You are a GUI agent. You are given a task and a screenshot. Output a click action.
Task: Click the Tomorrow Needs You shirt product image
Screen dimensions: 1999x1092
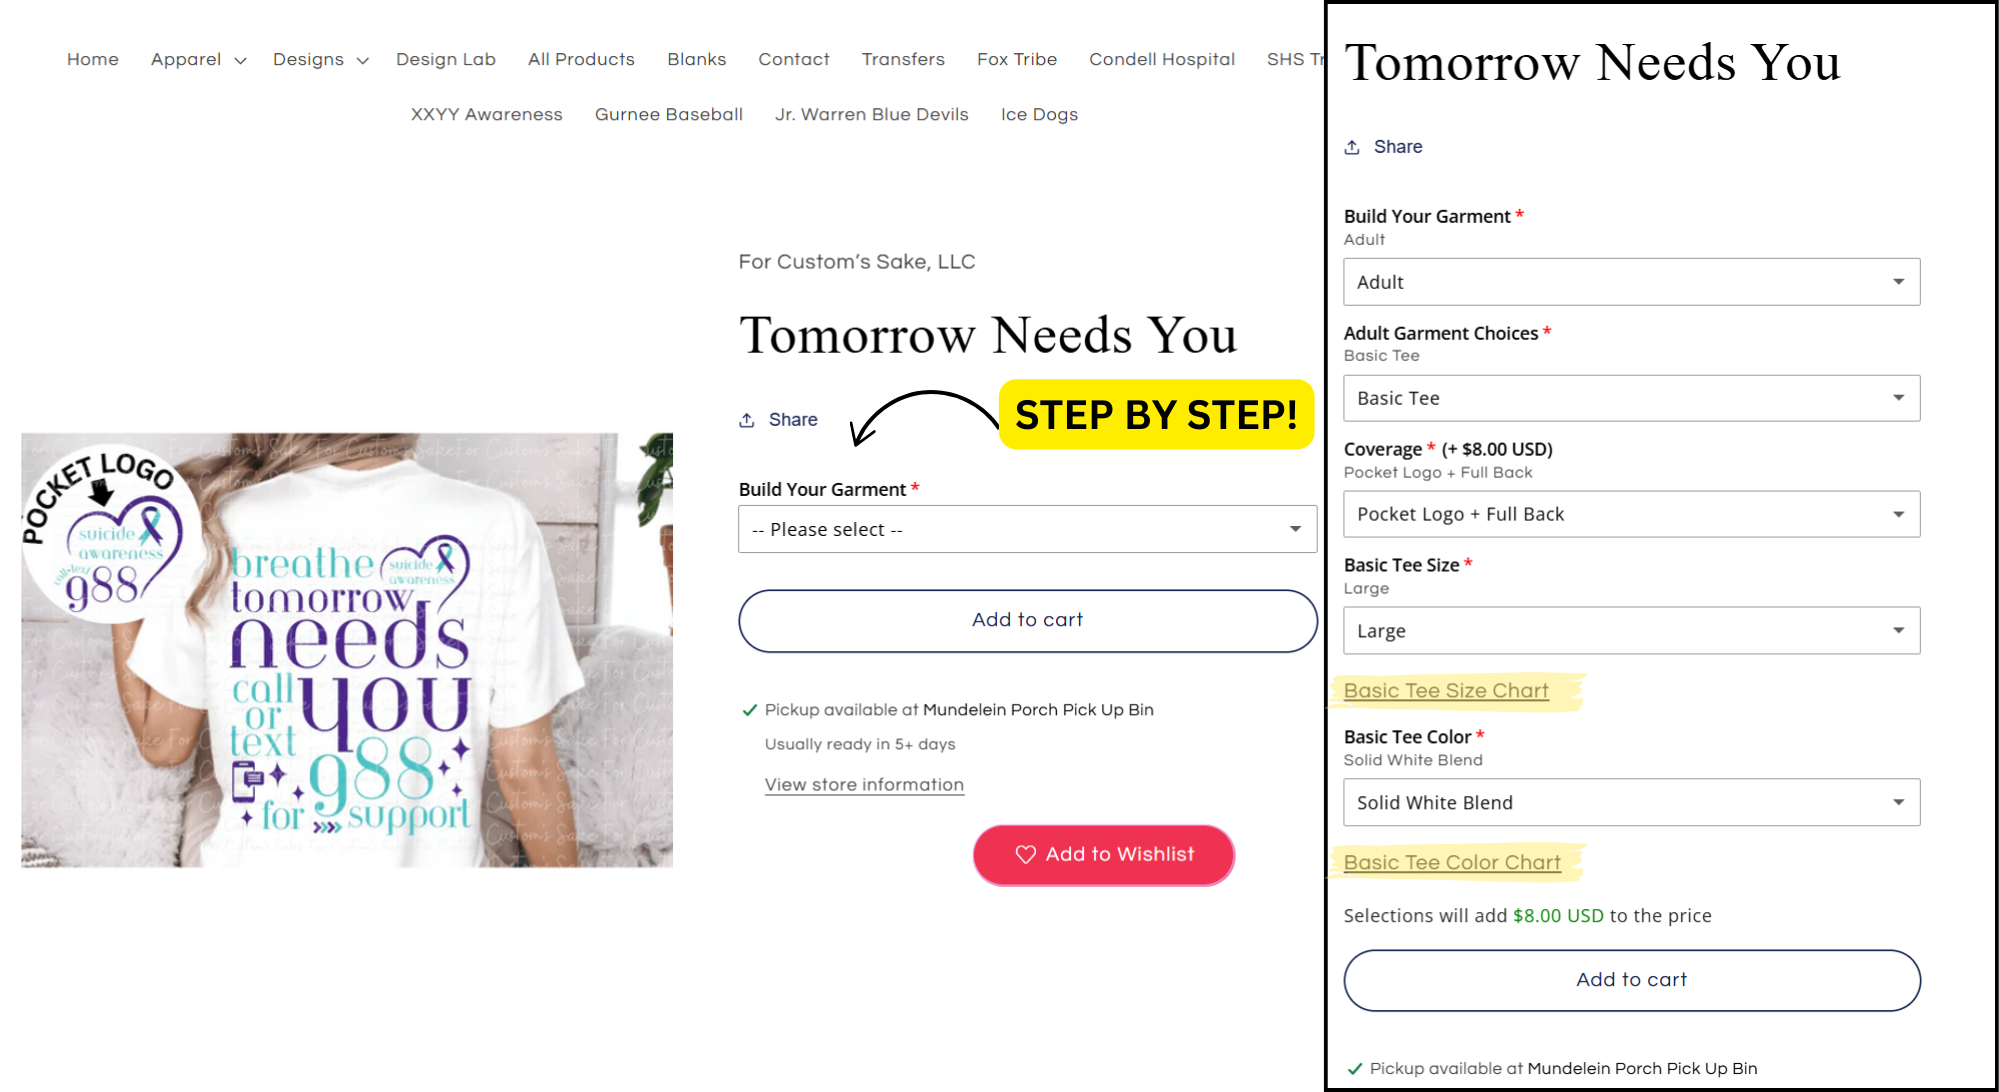[x=347, y=650]
